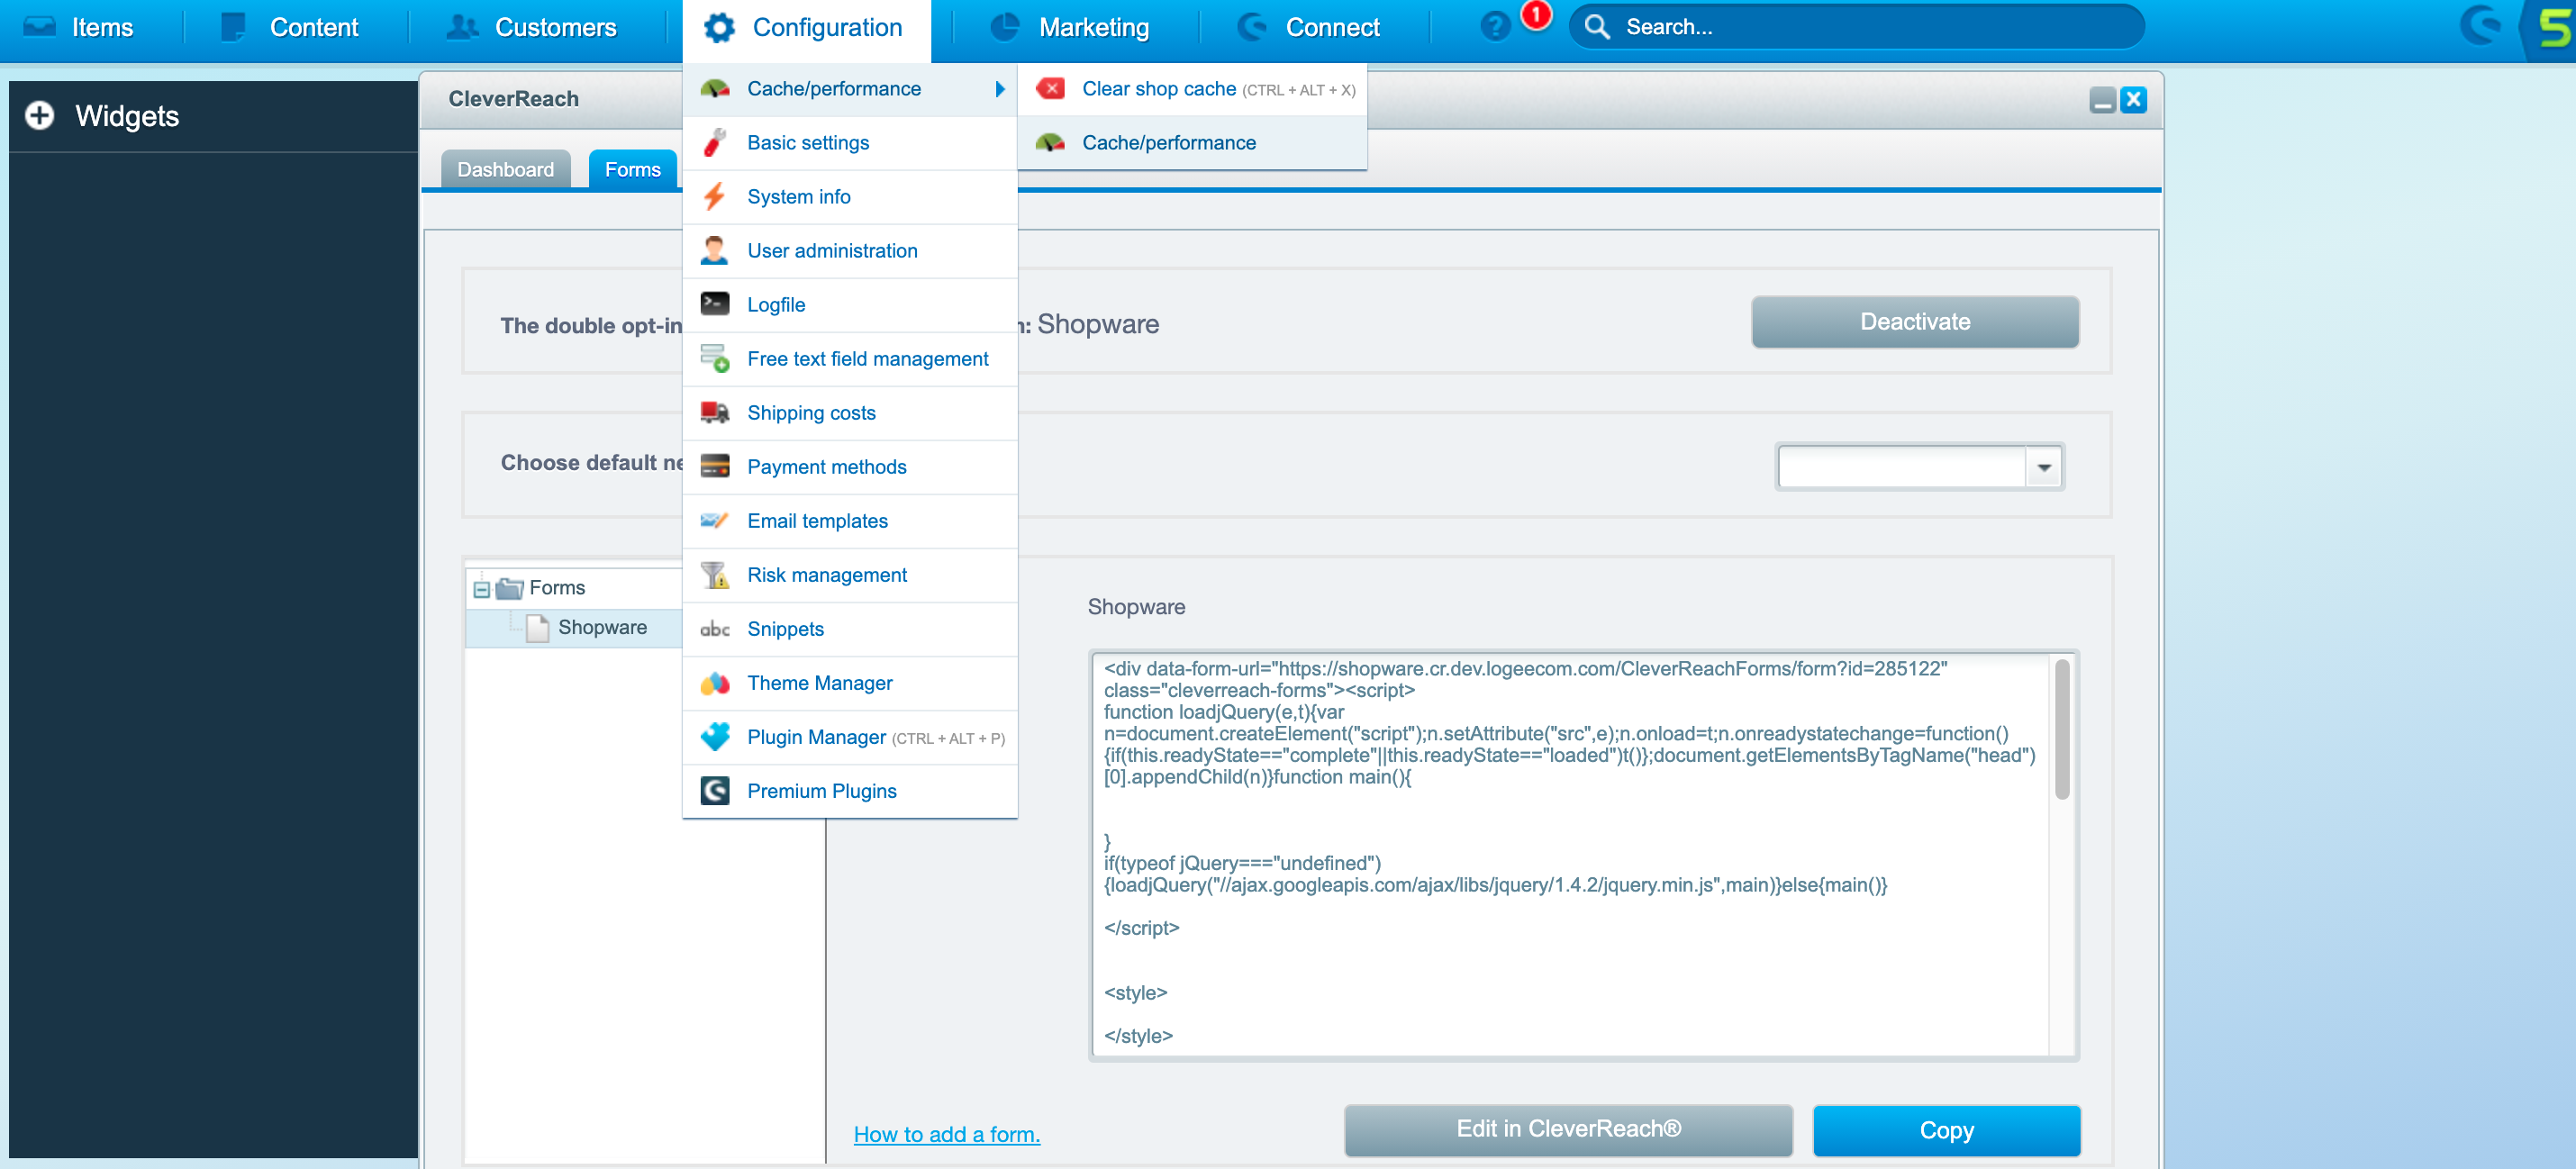Click the help question mark icon
Screen dimensions: 2576x1169
[x=1495, y=27]
